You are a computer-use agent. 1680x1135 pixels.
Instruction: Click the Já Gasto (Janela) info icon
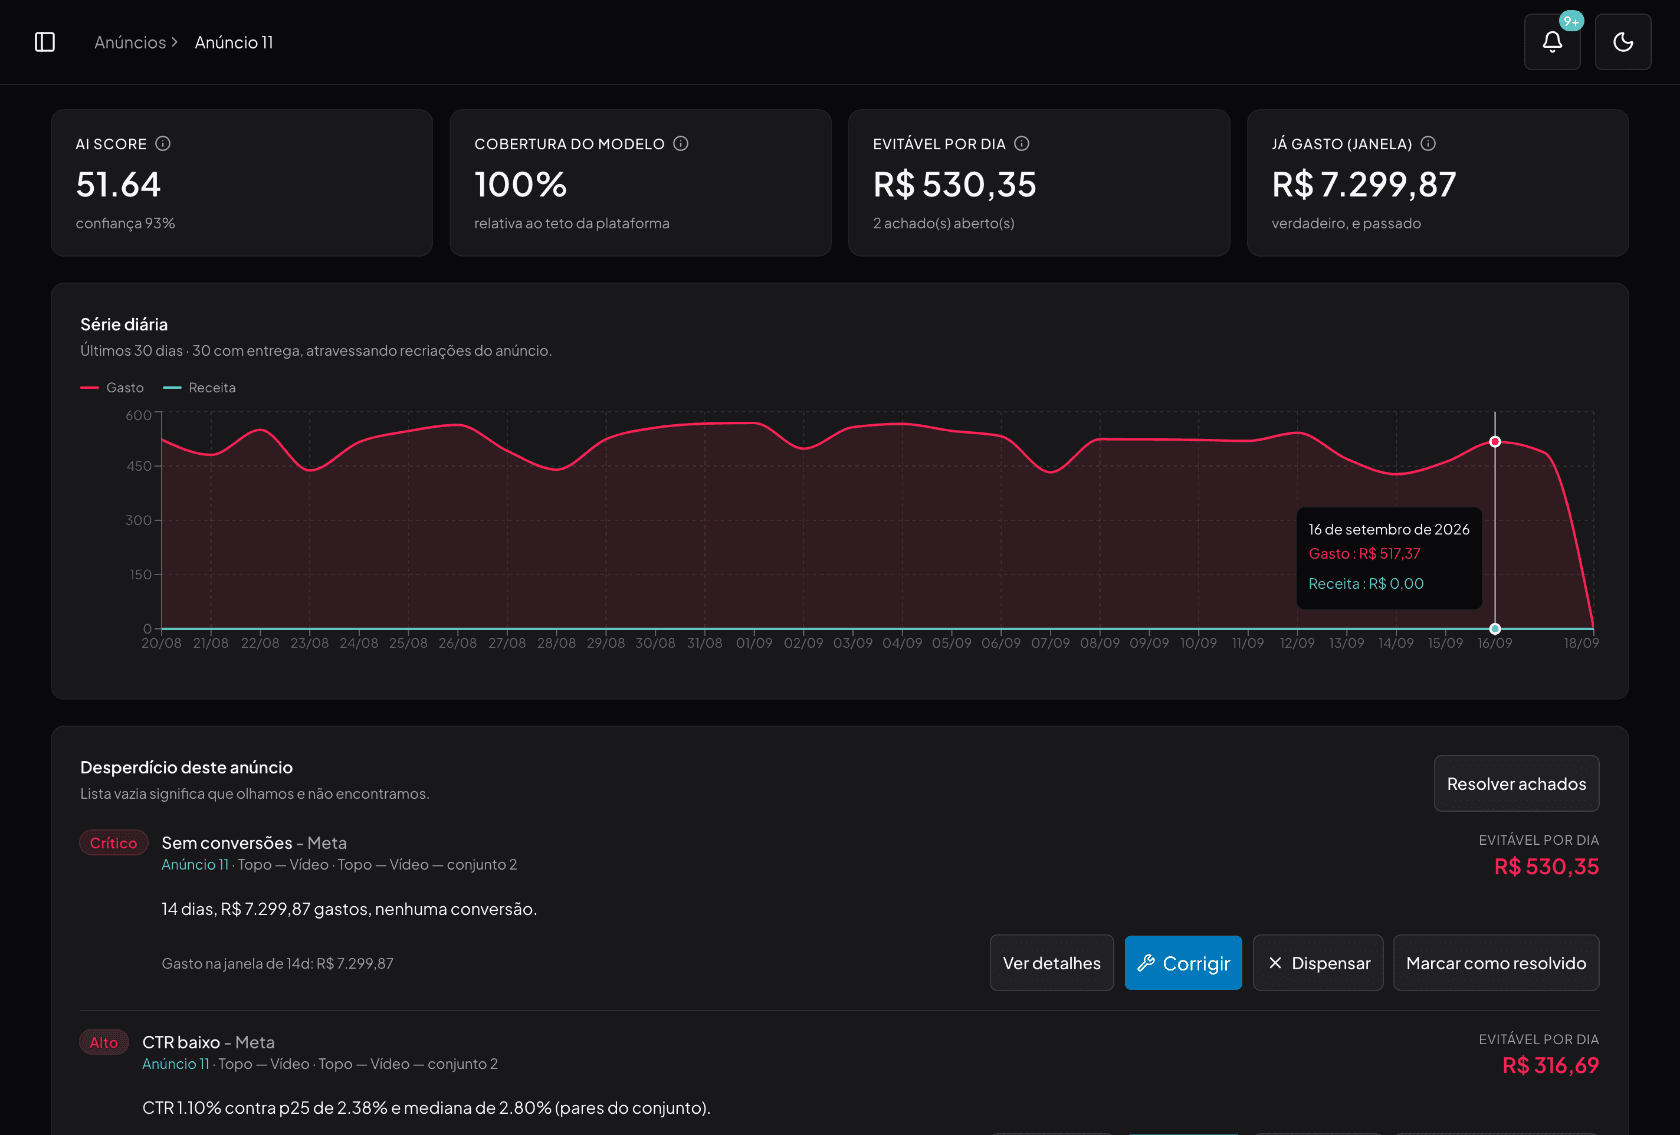pyautogui.click(x=1428, y=144)
